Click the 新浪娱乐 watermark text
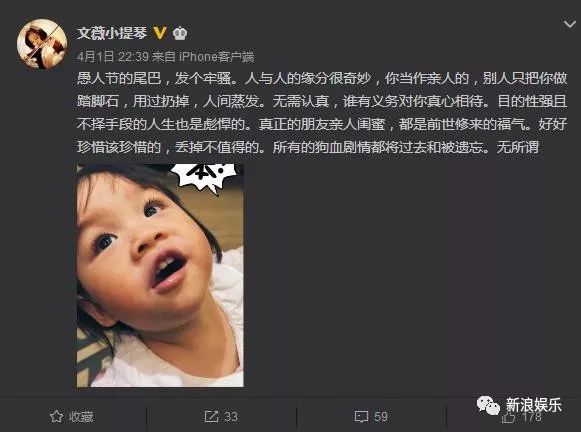 pyautogui.click(x=534, y=405)
